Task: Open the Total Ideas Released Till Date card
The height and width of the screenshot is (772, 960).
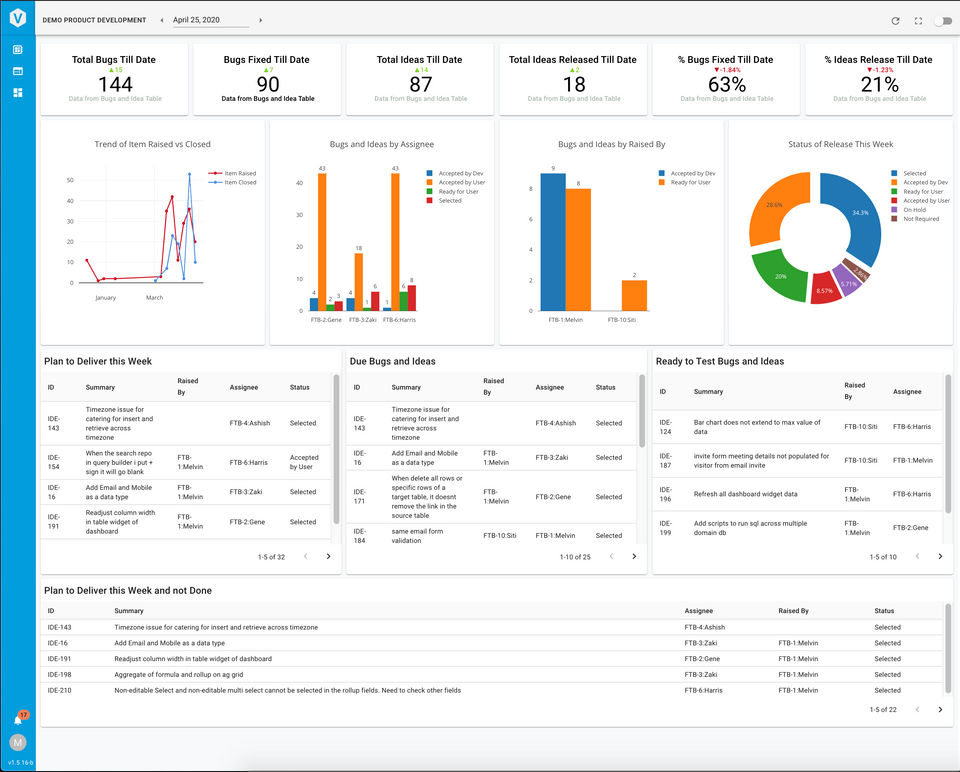Action: click(x=573, y=79)
